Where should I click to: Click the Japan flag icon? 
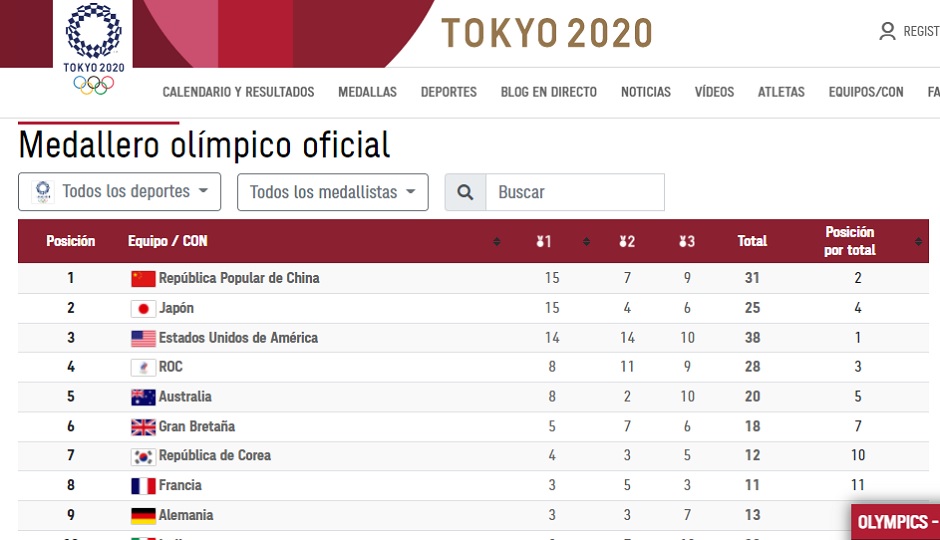pyautogui.click(x=143, y=308)
